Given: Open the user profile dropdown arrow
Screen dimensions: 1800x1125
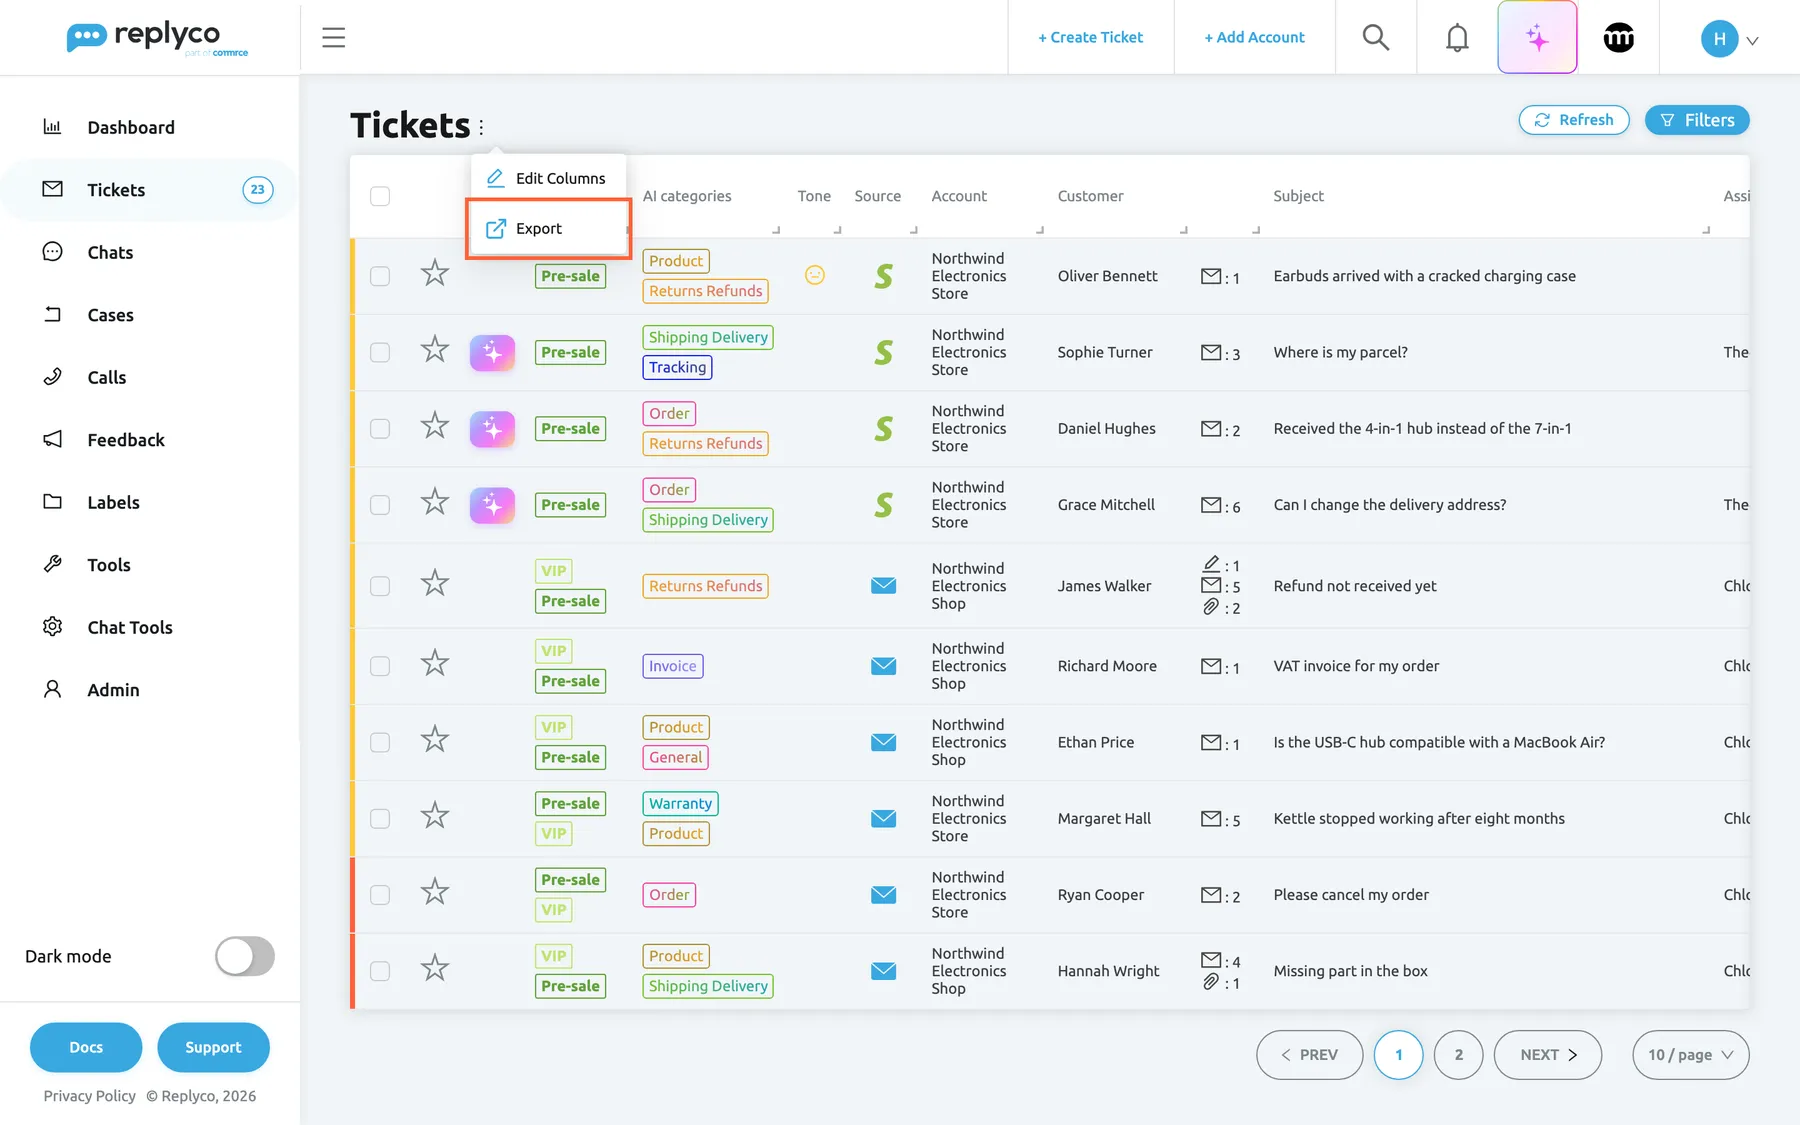Looking at the screenshot, I should [1752, 41].
